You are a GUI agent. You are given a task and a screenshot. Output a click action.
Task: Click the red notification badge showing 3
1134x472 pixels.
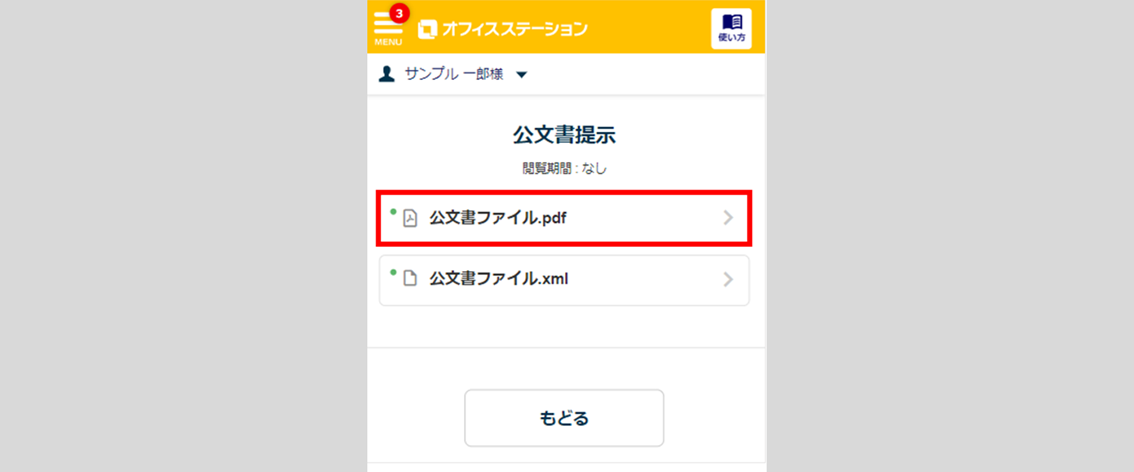point(399,13)
